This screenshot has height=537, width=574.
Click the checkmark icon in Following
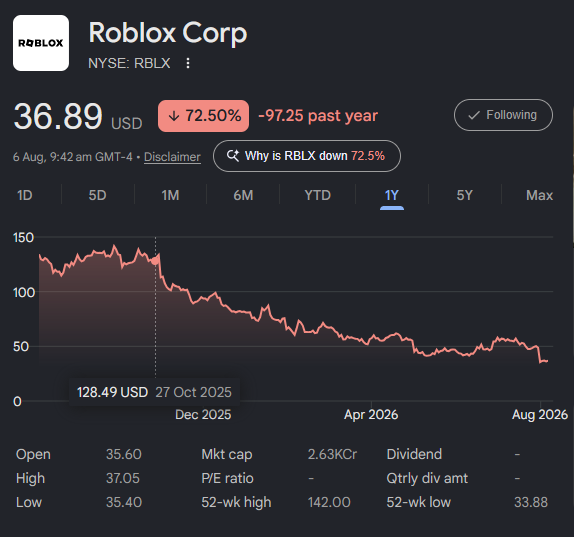tap(474, 115)
